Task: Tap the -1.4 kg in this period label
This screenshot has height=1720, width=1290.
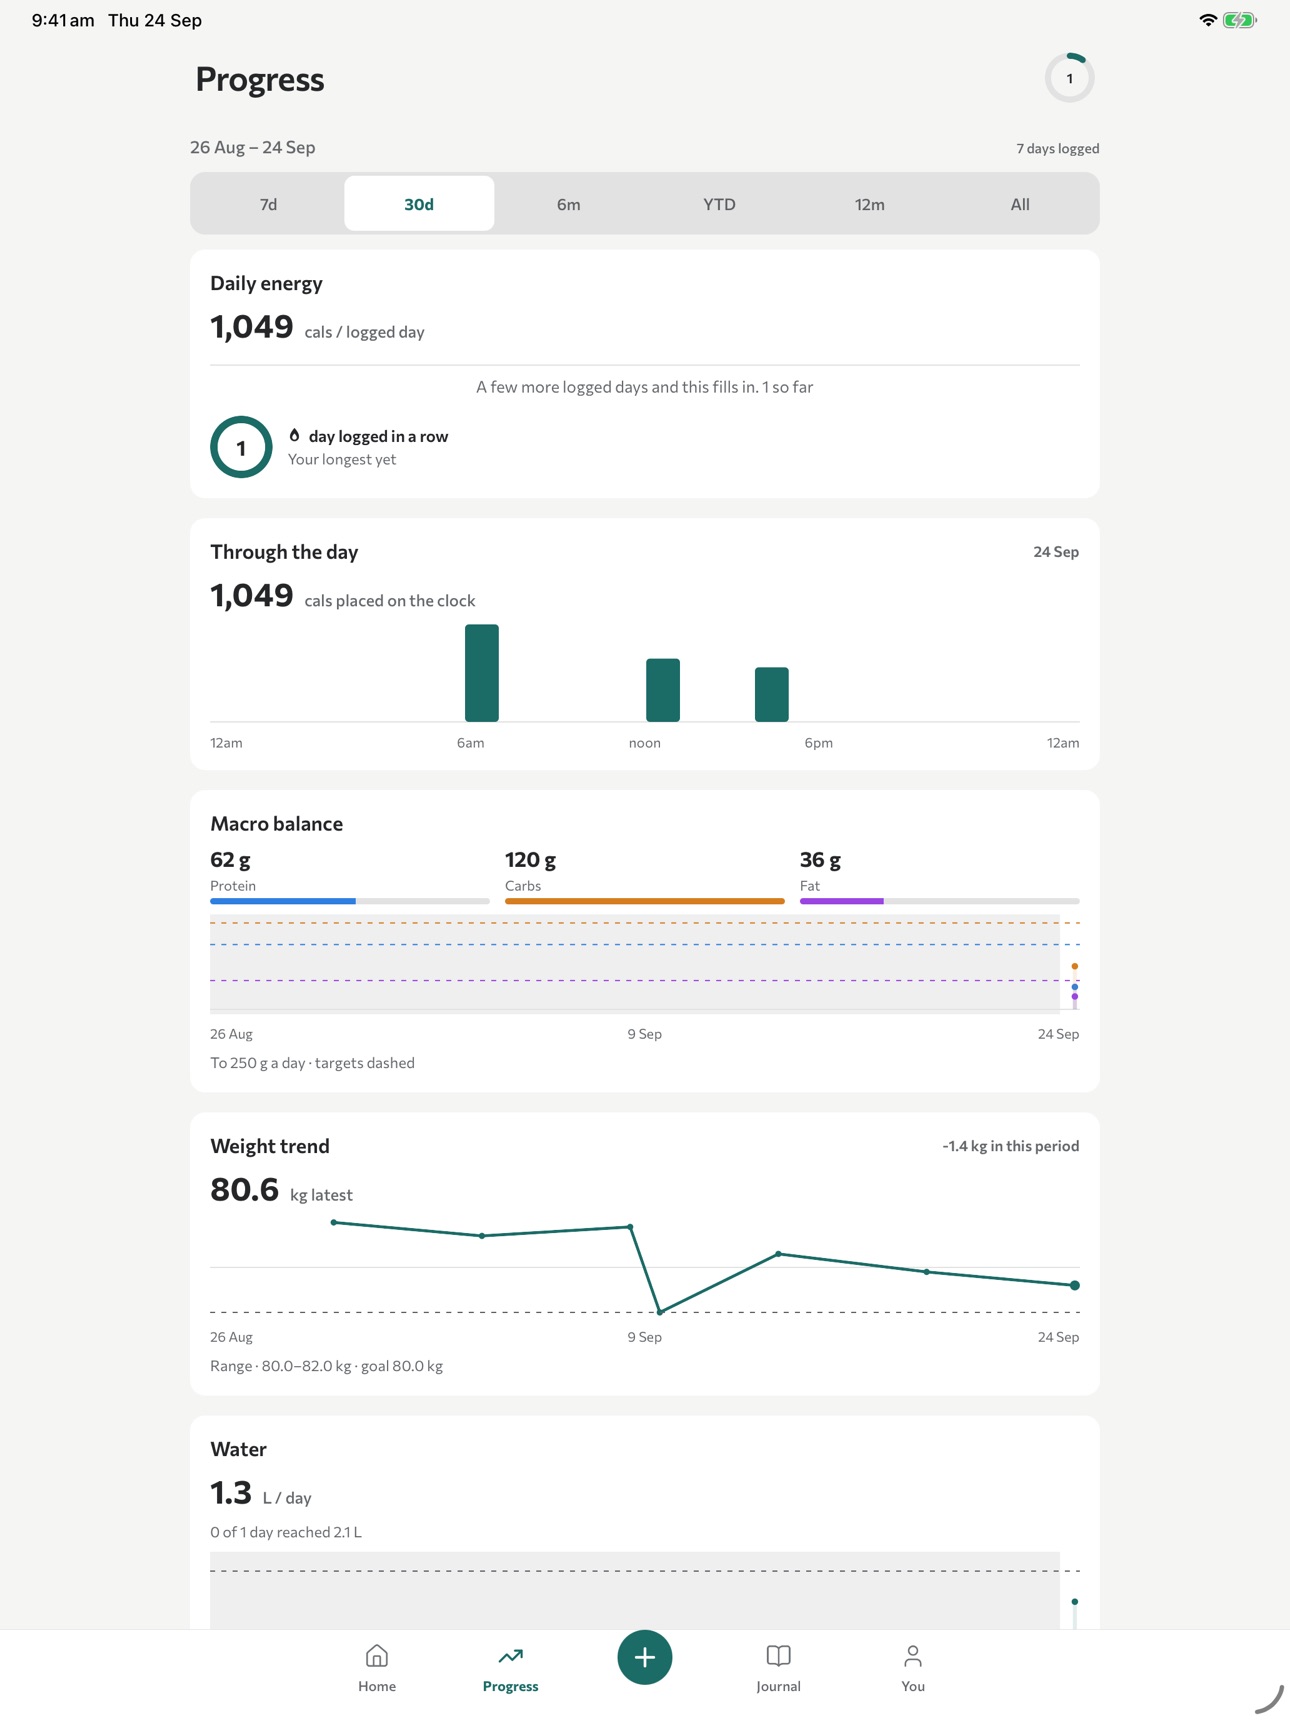Action: (1011, 1146)
